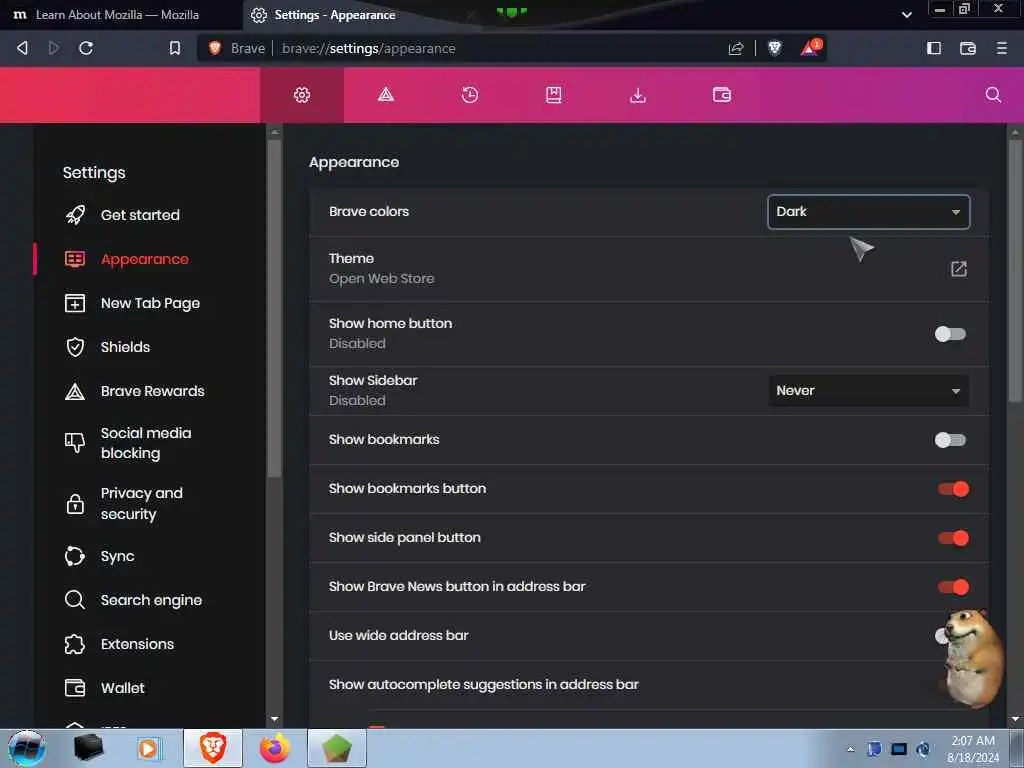This screenshot has width=1024, height=768.
Task: Toggle the side panel button in toolbar
Action: click(934, 48)
